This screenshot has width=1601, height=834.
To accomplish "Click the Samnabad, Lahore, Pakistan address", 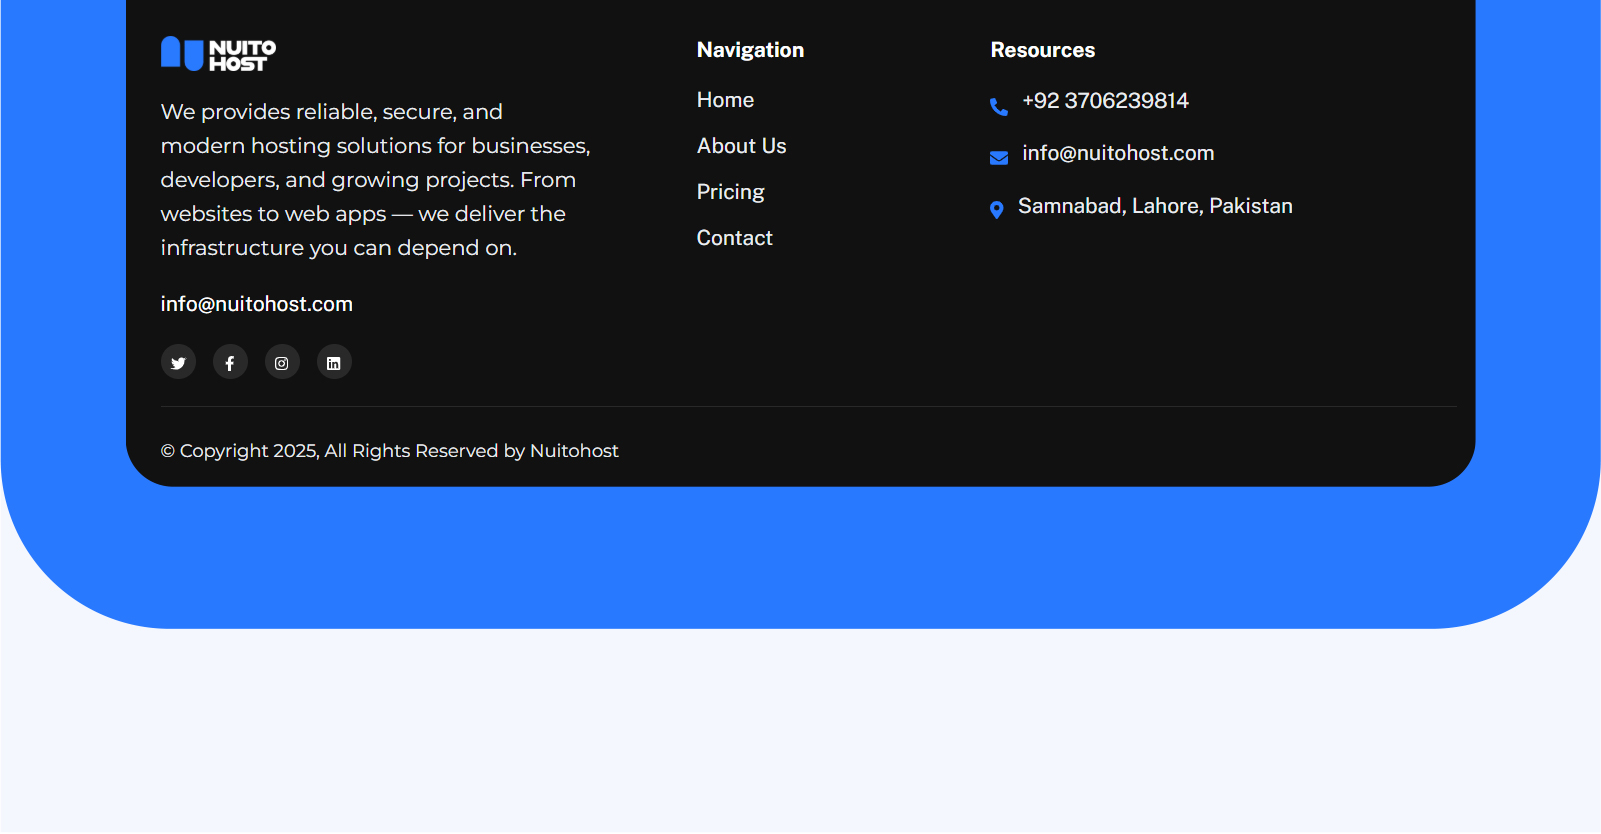I will coord(1155,206).
